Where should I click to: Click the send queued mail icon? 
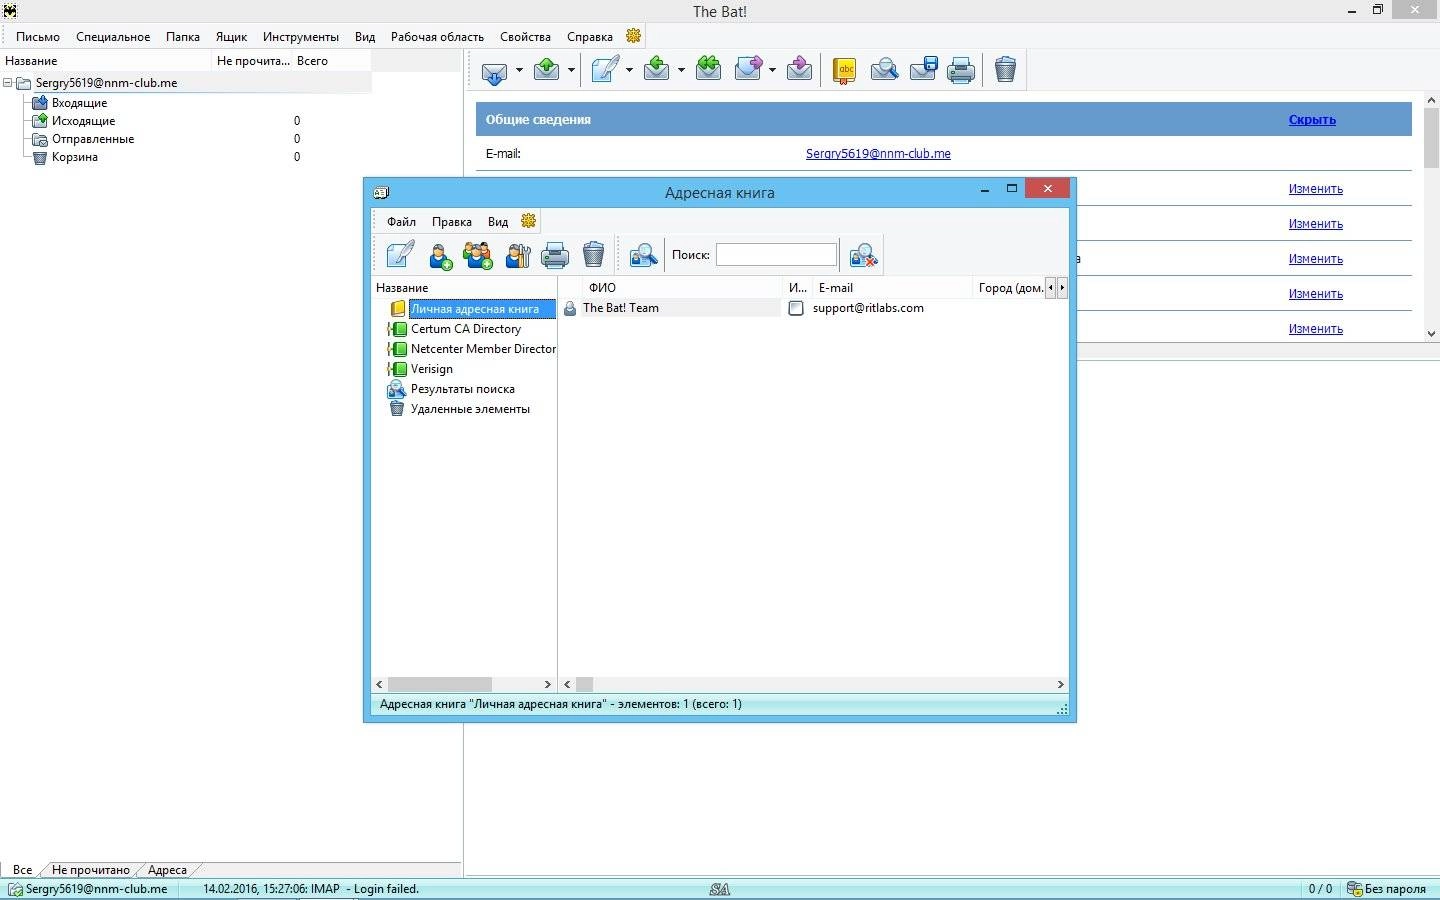[547, 69]
